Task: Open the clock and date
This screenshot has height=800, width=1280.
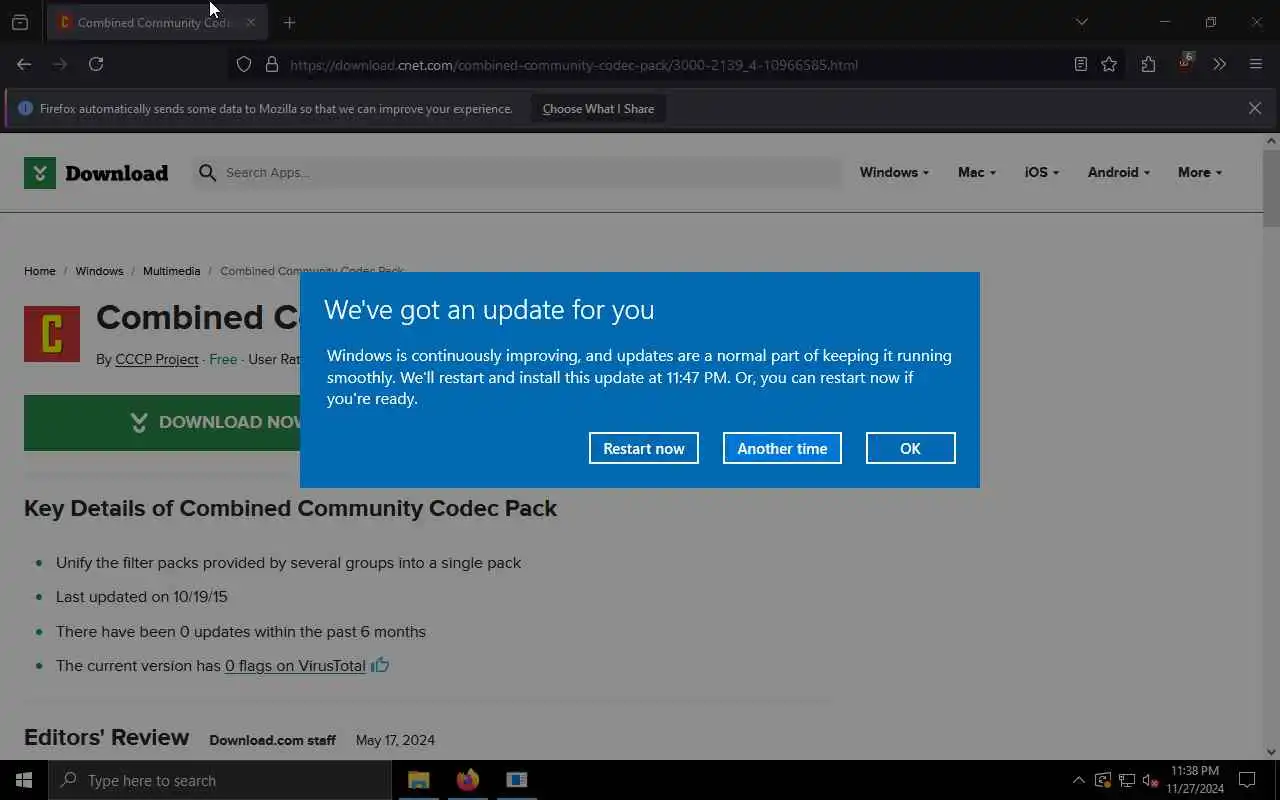Action: [1195, 780]
